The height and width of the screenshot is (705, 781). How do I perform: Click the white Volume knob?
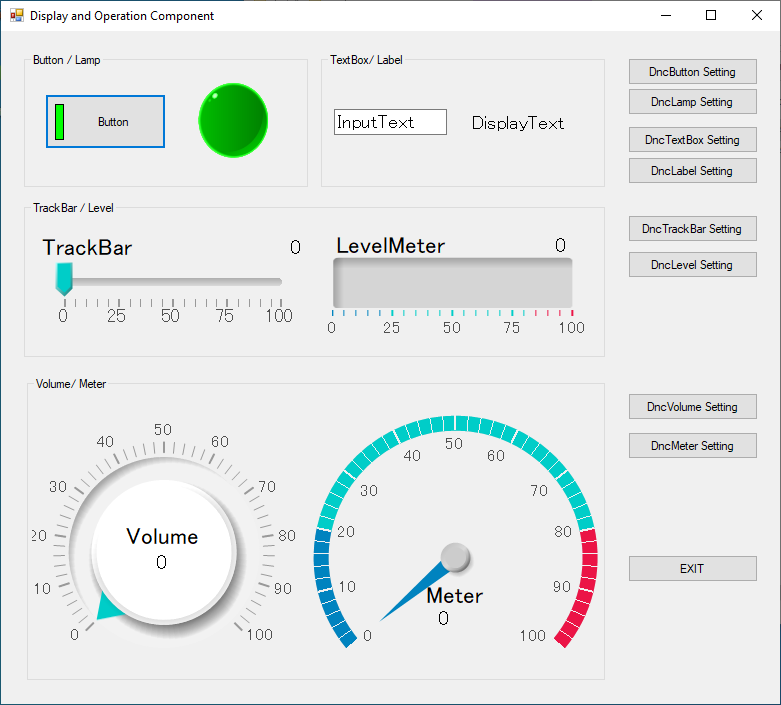[163, 551]
